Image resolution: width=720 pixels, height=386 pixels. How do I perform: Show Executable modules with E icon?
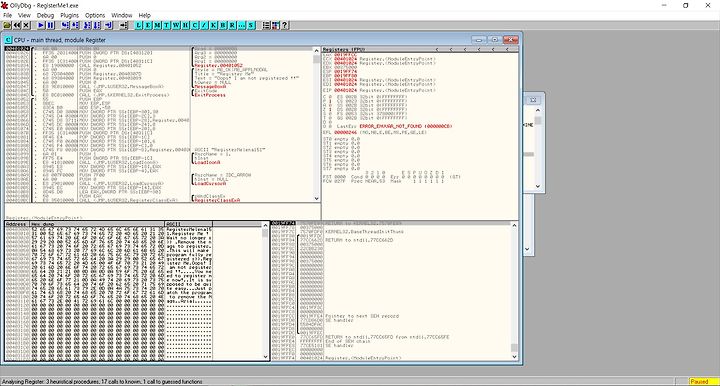click(x=148, y=25)
